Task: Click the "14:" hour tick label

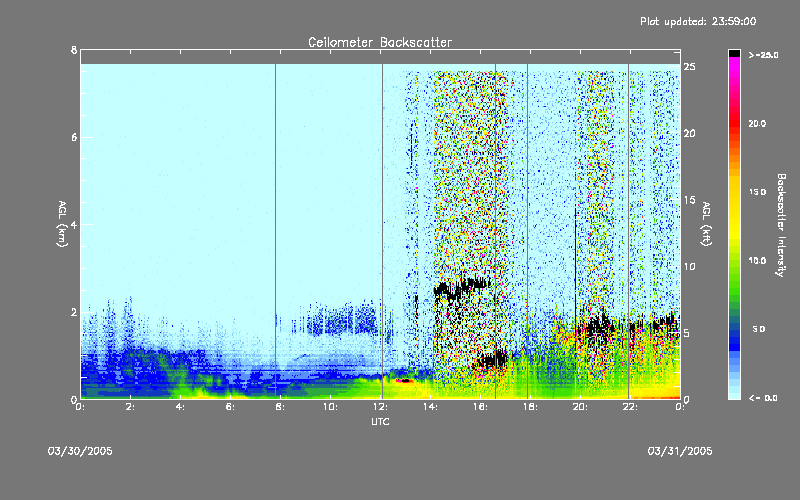Action: point(430,407)
